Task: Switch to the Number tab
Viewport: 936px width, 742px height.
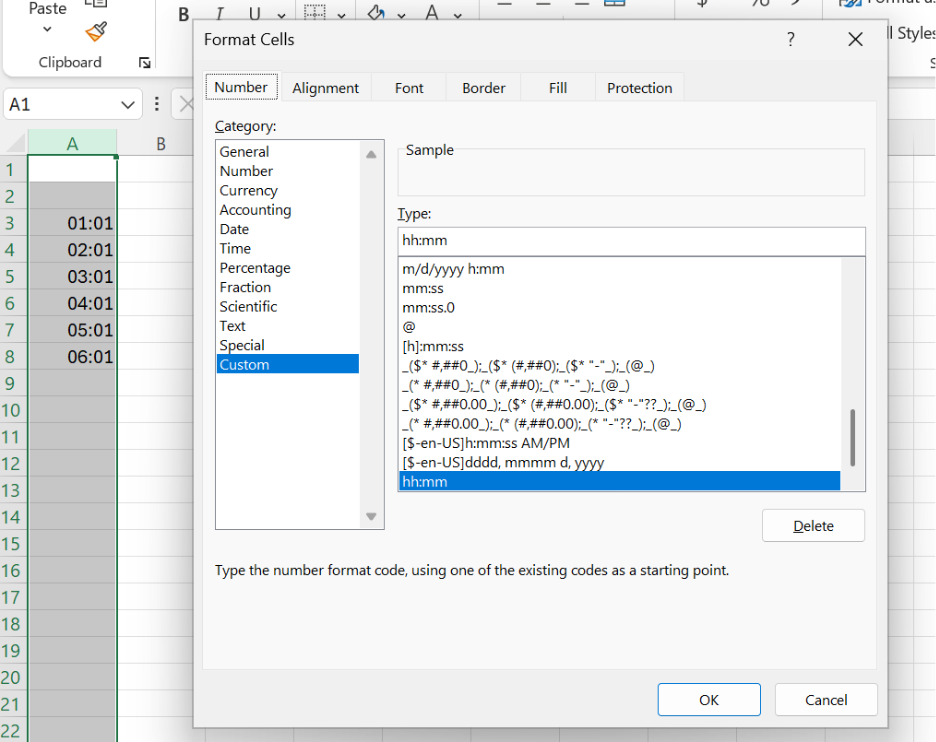Action: click(241, 87)
